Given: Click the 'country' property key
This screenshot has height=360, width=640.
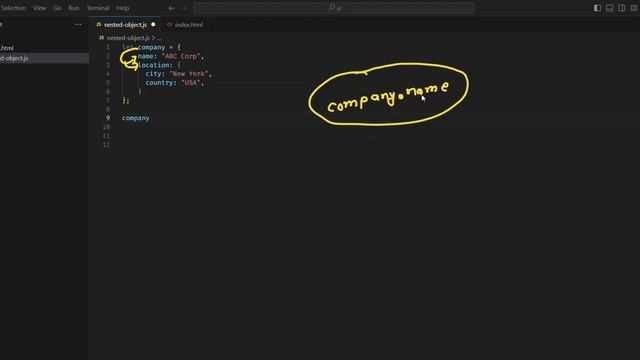Looking at the screenshot, I should pos(160,83).
